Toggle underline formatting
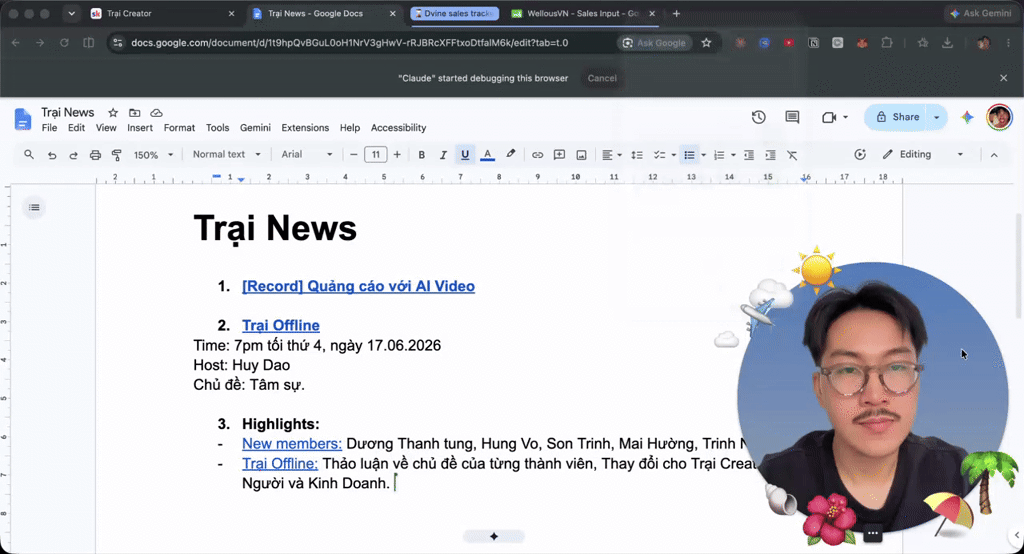Viewport: 1024px width, 554px height. pyautogui.click(x=465, y=155)
